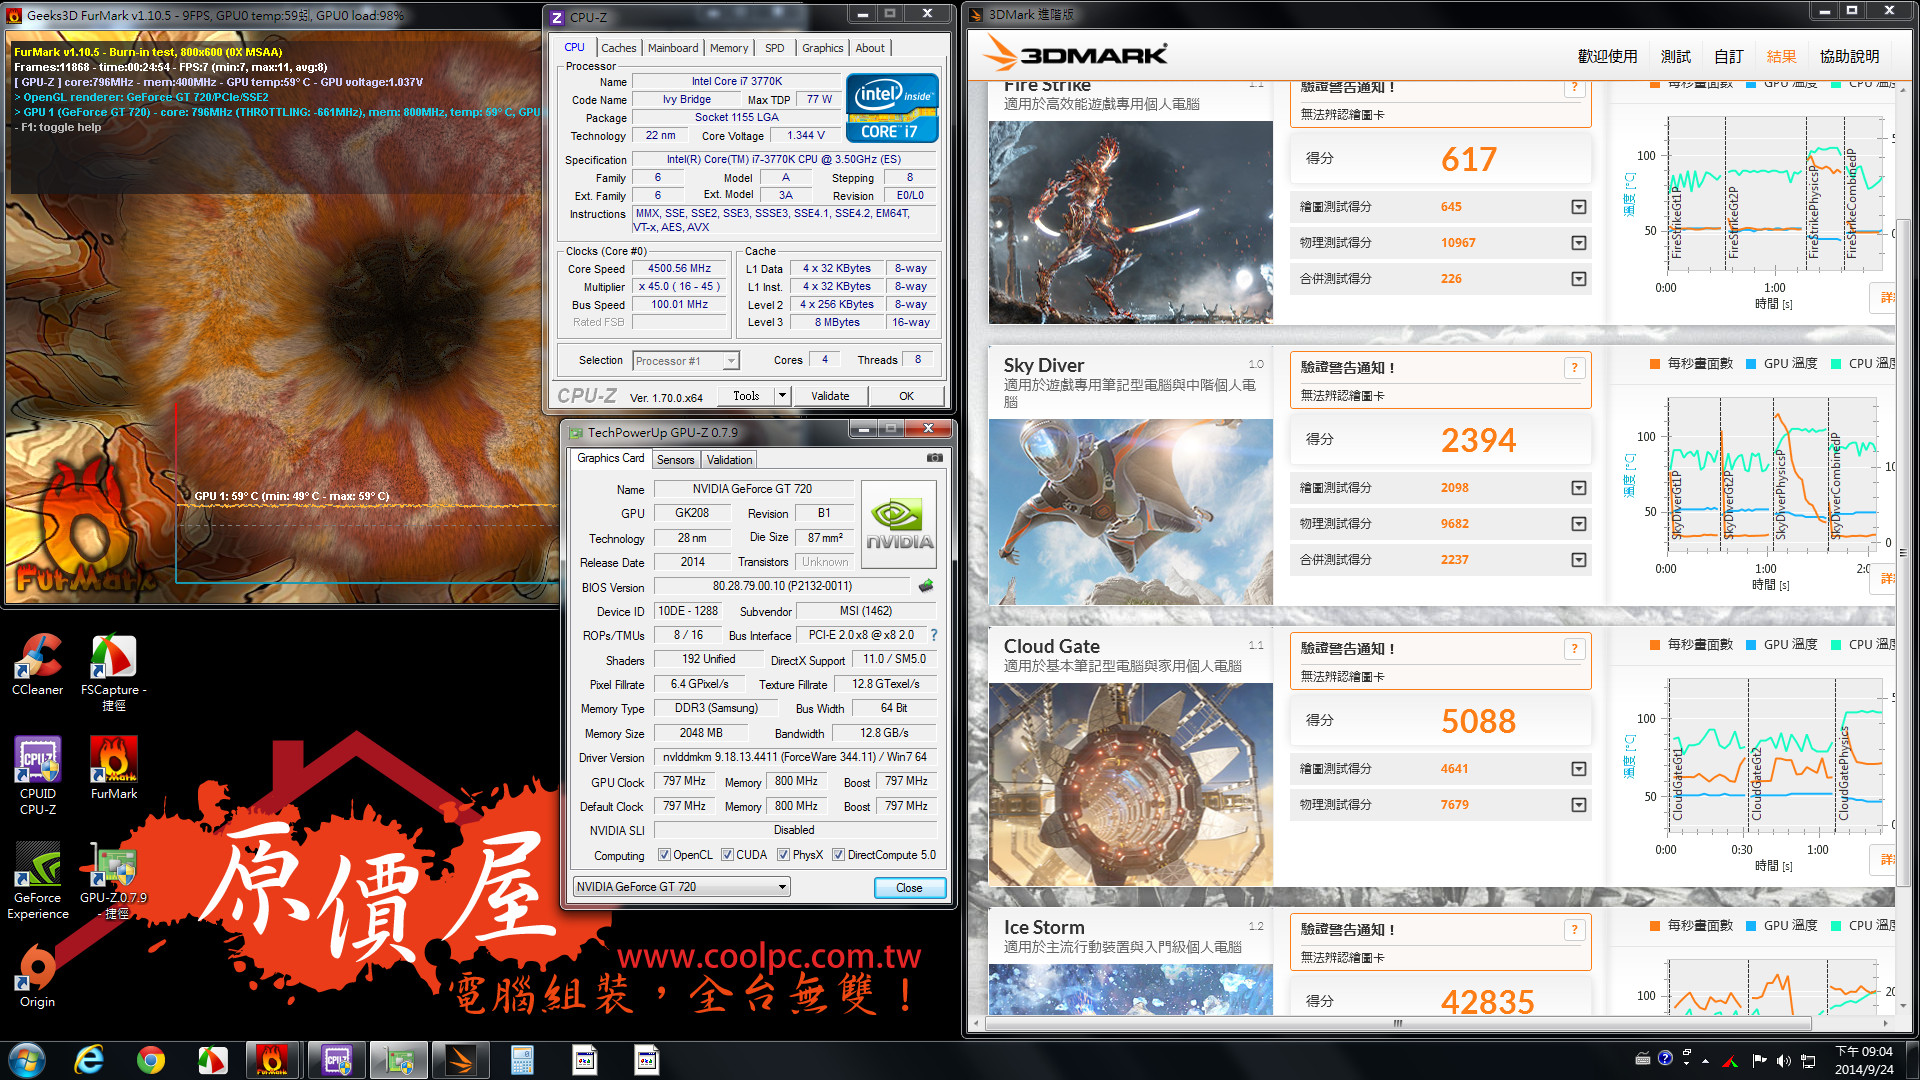Viewport: 1920px width, 1080px height.
Task: Toggle the CUDA checkbox in GPU-Z
Action: (x=727, y=855)
